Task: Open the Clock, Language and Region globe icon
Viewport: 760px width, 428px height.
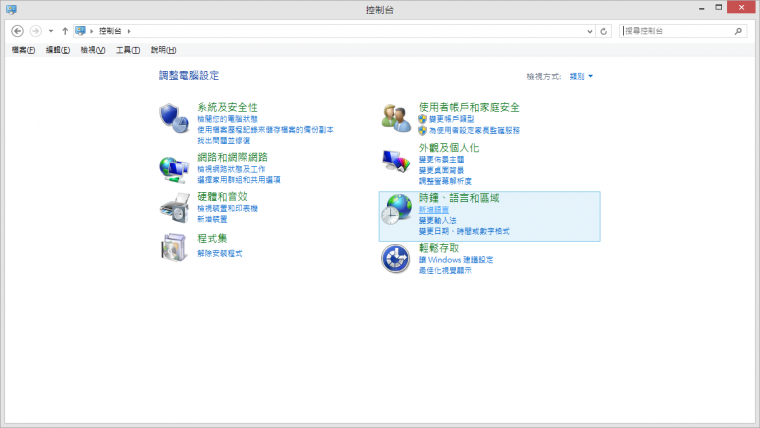Action: coord(396,209)
